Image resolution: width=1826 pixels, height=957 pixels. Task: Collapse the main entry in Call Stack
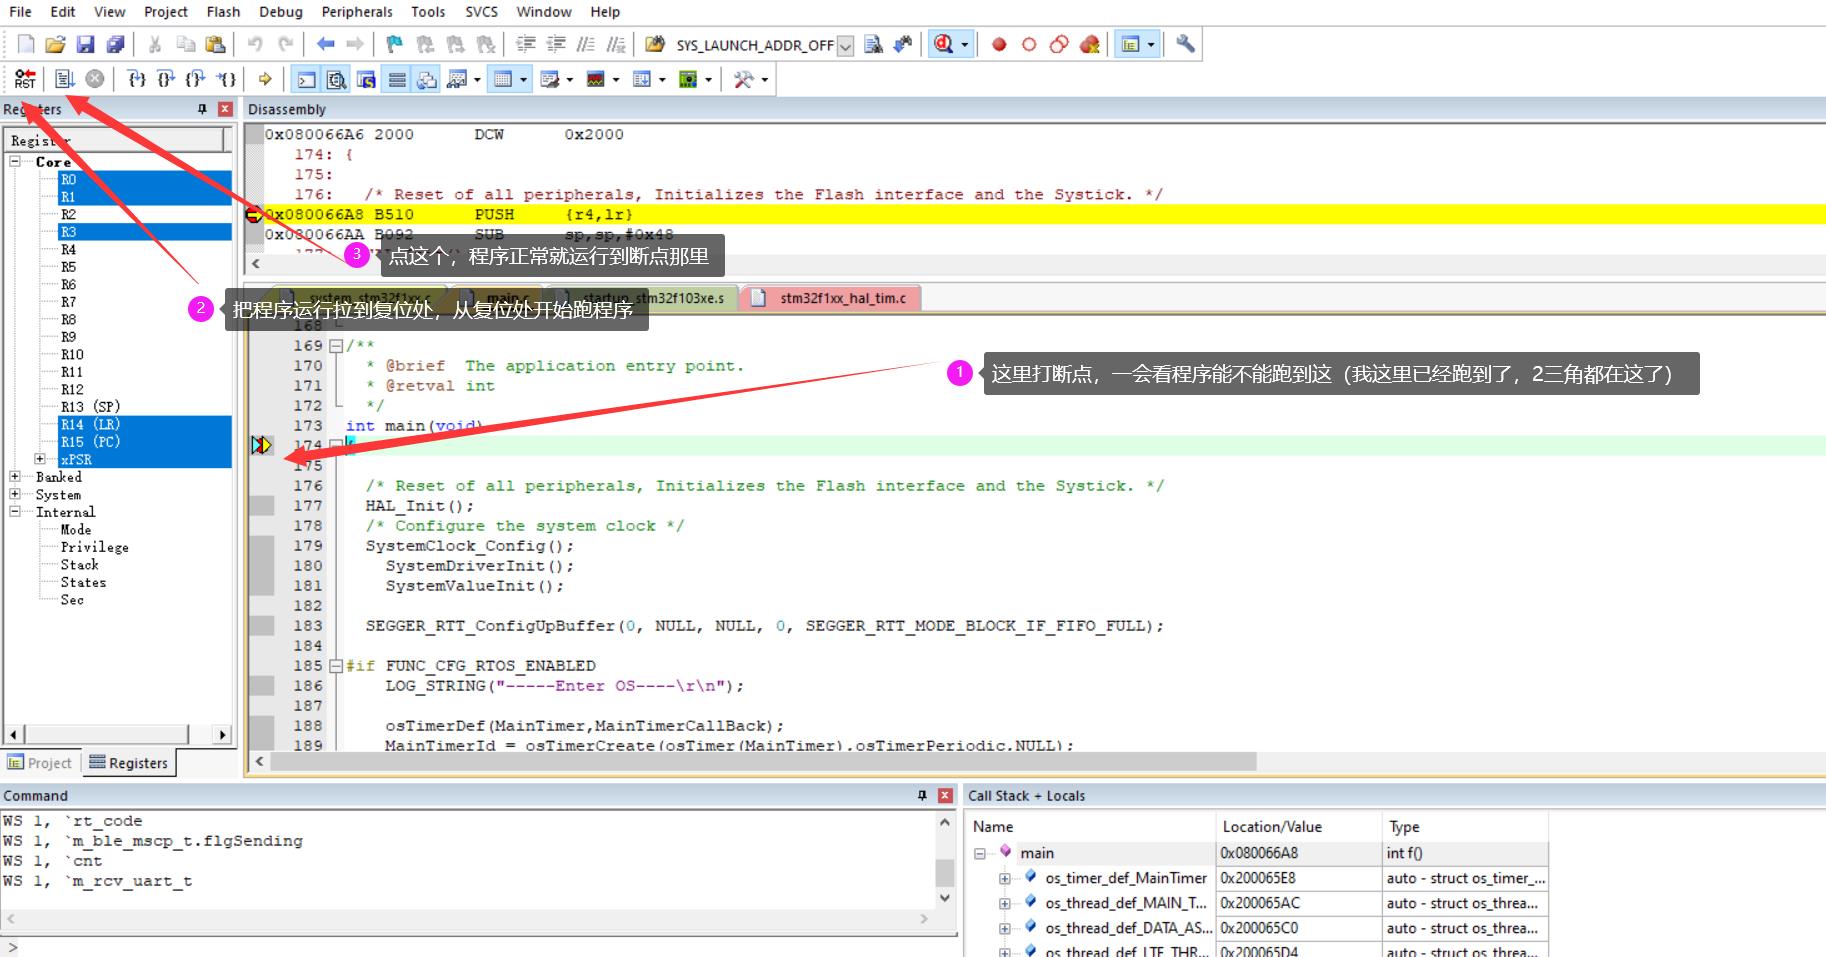[980, 853]
